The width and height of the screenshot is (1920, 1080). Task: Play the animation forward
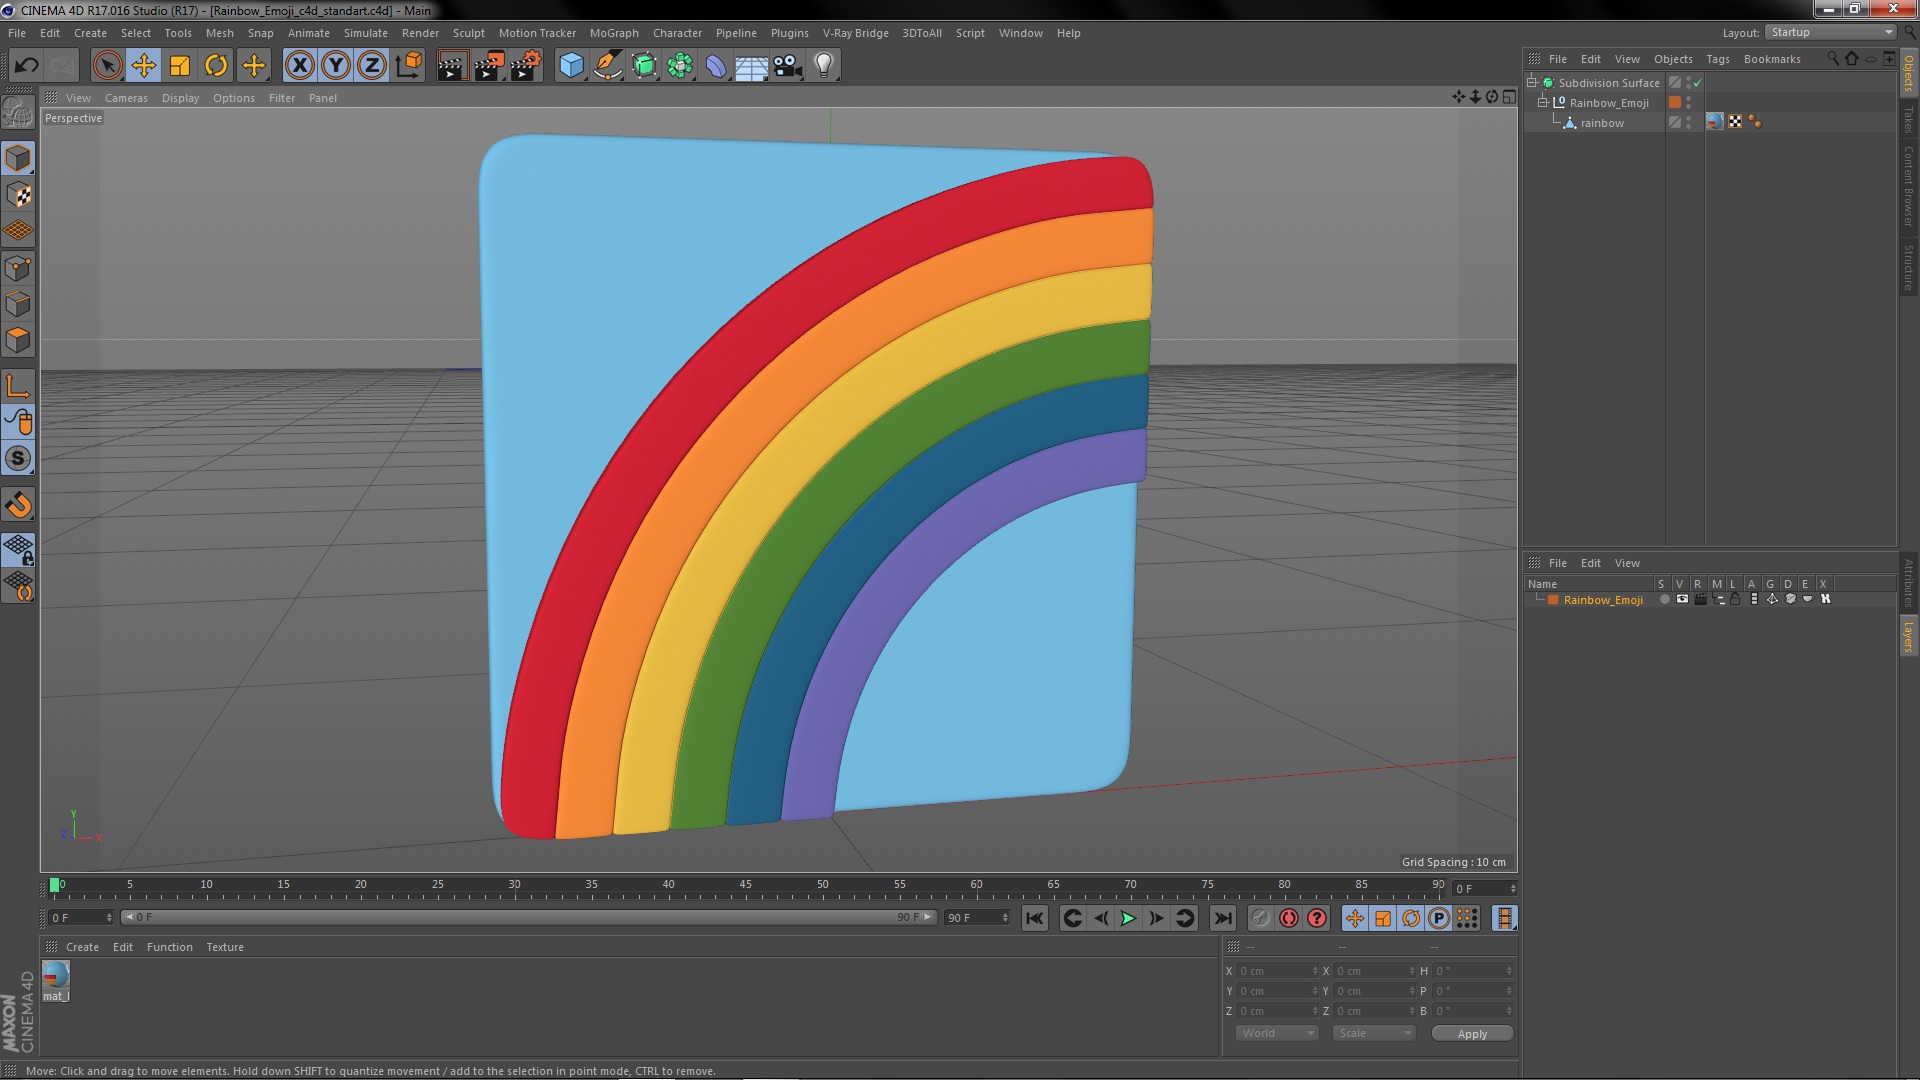[x=1128, y=918]
